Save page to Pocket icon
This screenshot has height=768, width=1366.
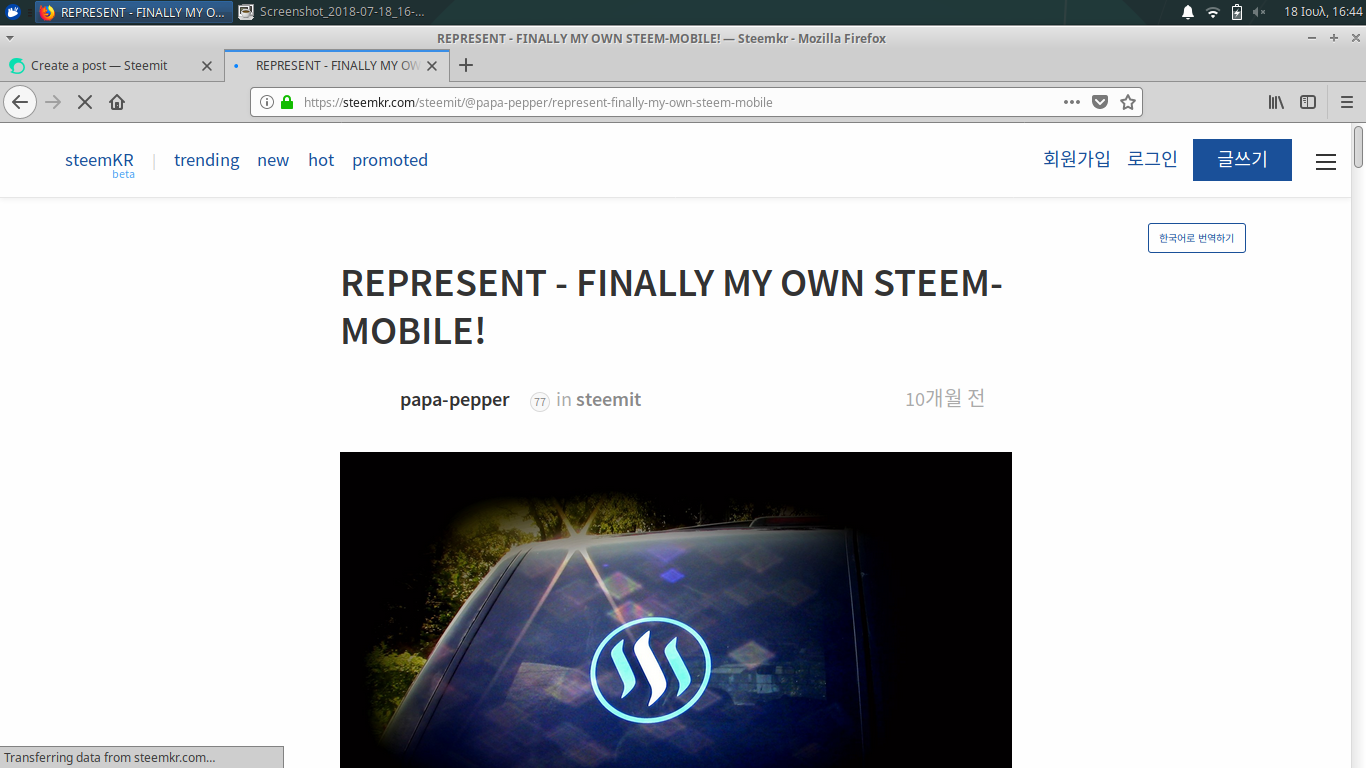pos(1100,102)
